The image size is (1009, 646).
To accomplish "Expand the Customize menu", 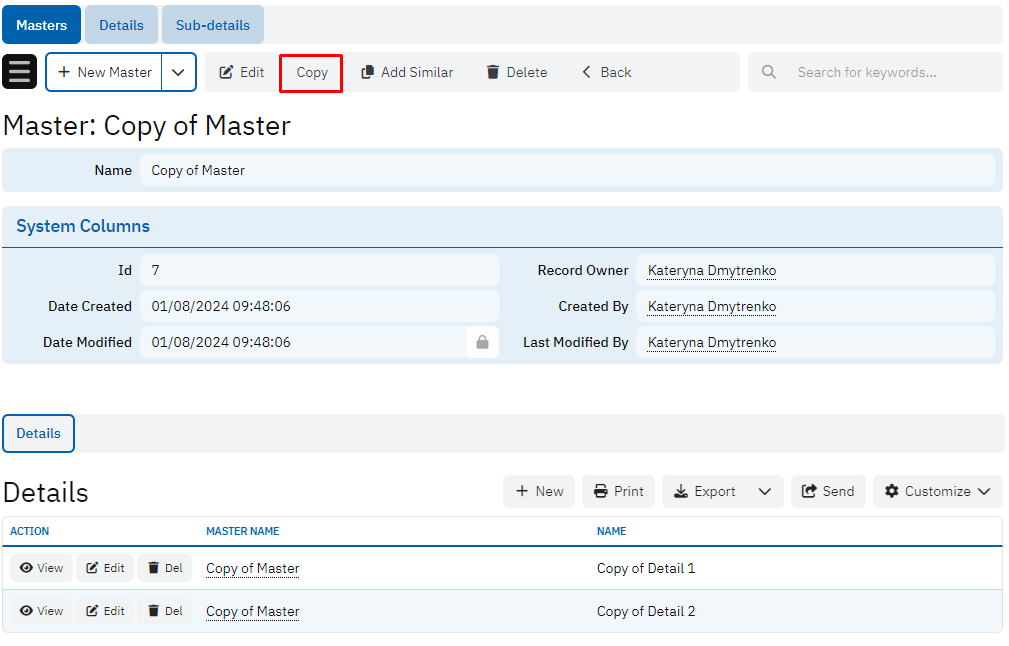I will pos(937,491).
